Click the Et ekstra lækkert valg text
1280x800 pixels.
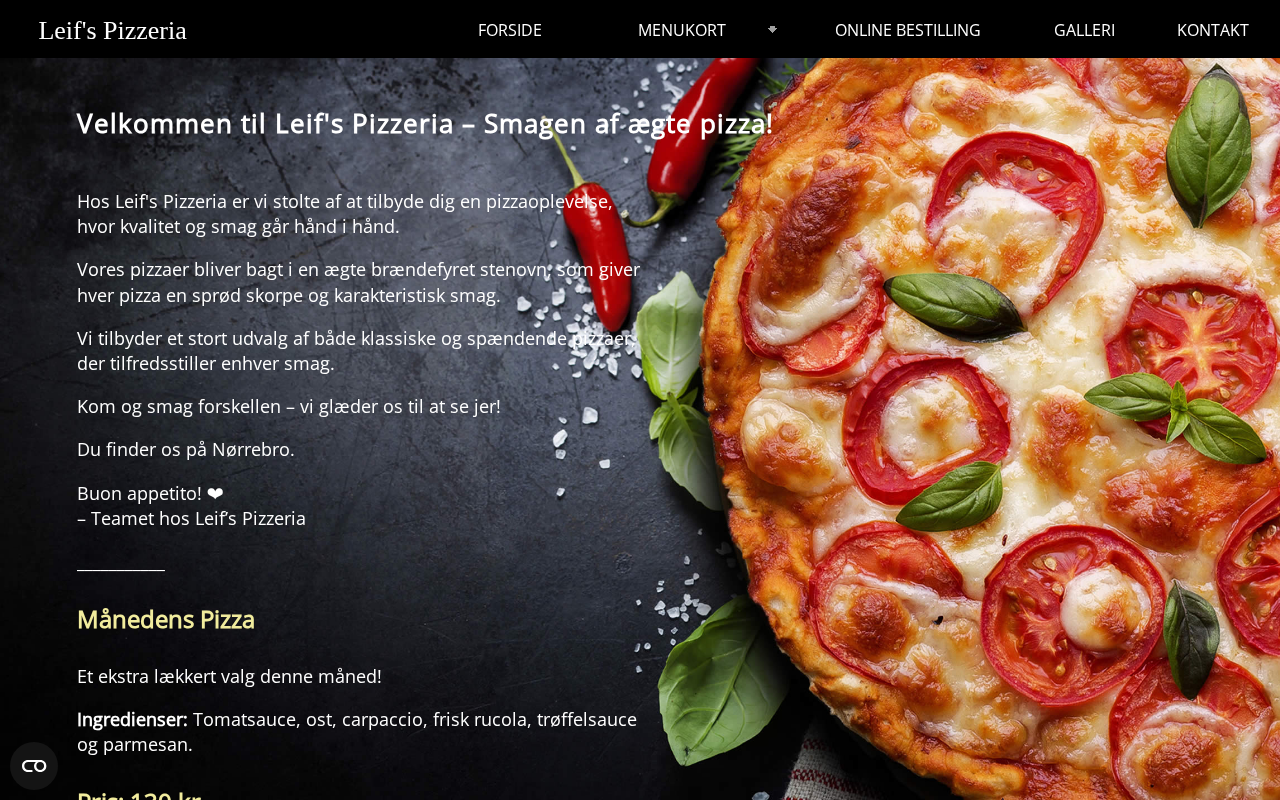tap(229, 677)
